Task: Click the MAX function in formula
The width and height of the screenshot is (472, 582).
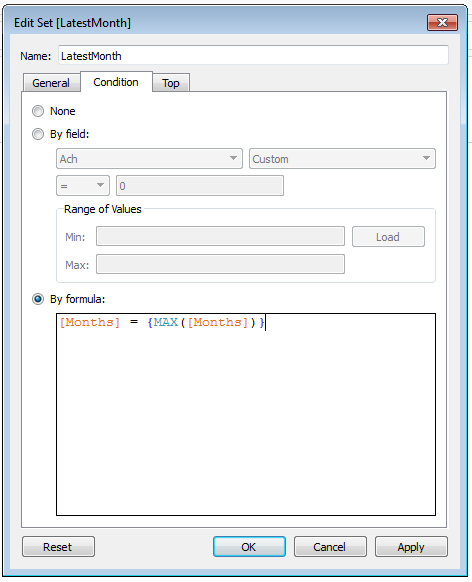Action: click(x=166, y=322)
